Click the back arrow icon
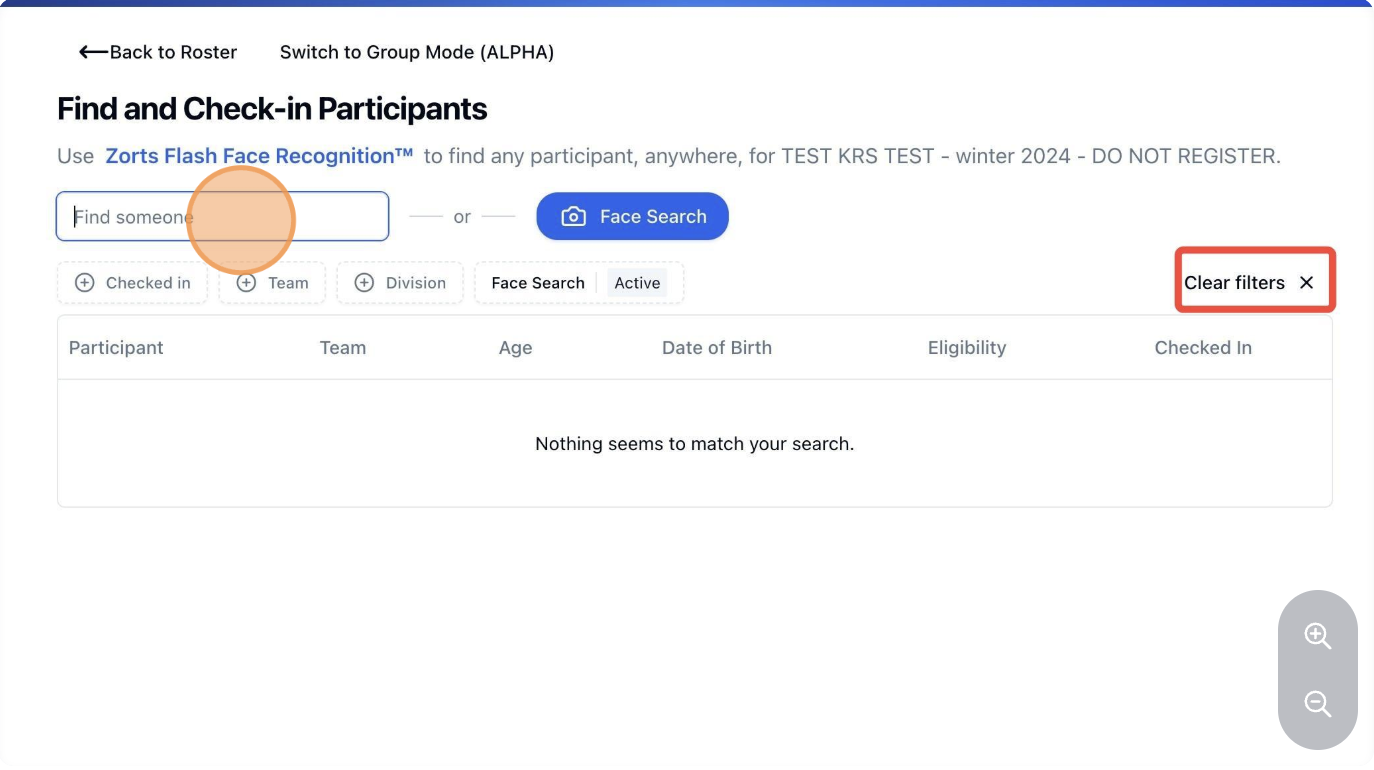1374x770 pixels. (93, 52)
